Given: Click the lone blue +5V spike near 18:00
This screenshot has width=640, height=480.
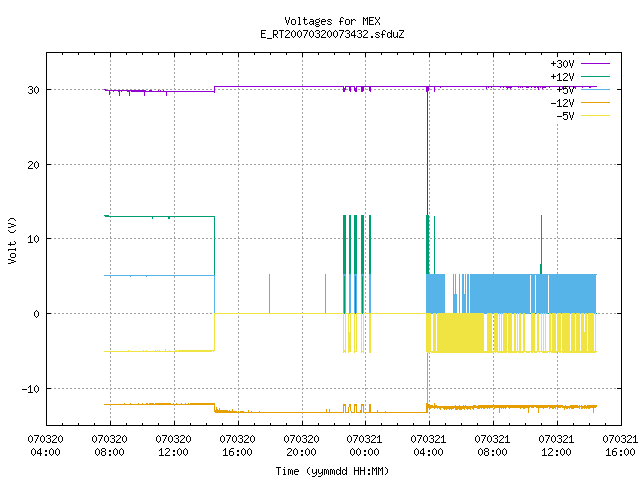Looking at the screenshot, I should 269,294.
